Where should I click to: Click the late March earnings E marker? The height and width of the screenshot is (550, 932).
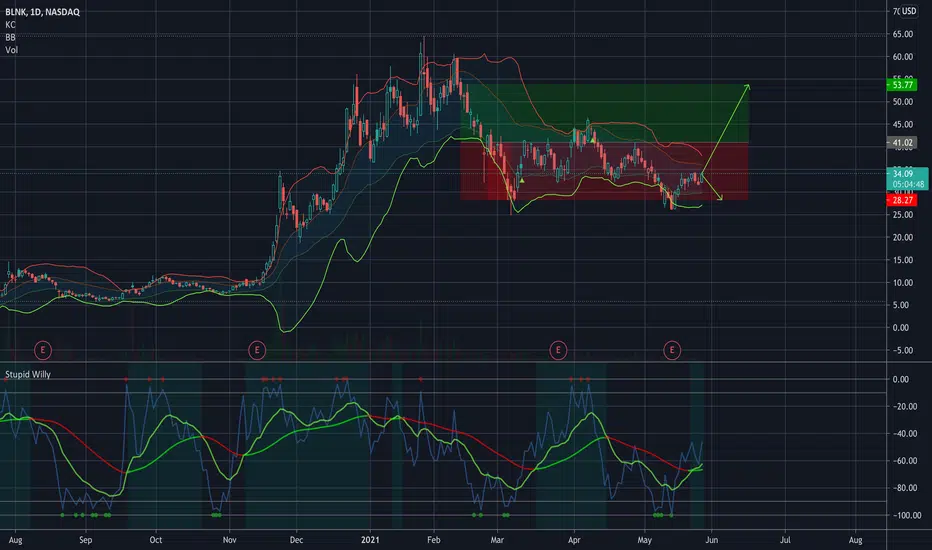[x=558, y=350]
